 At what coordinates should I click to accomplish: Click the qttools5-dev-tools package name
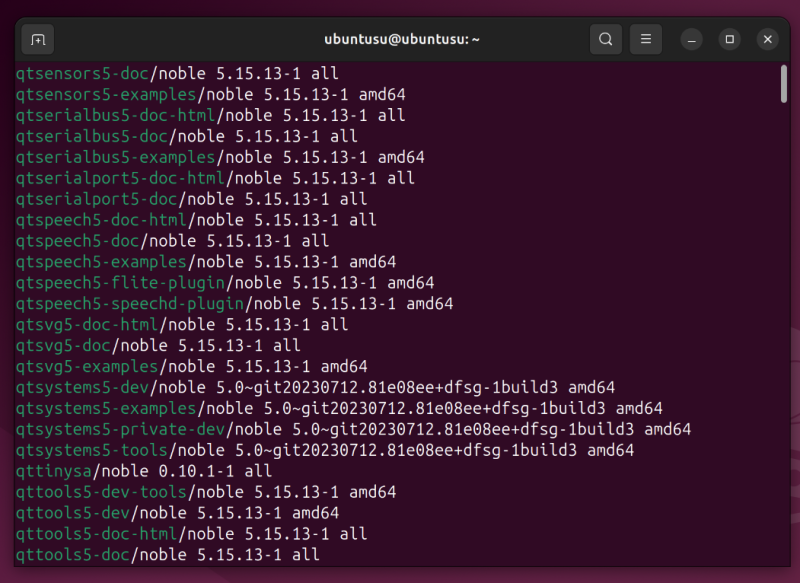(x=100, y=492)
